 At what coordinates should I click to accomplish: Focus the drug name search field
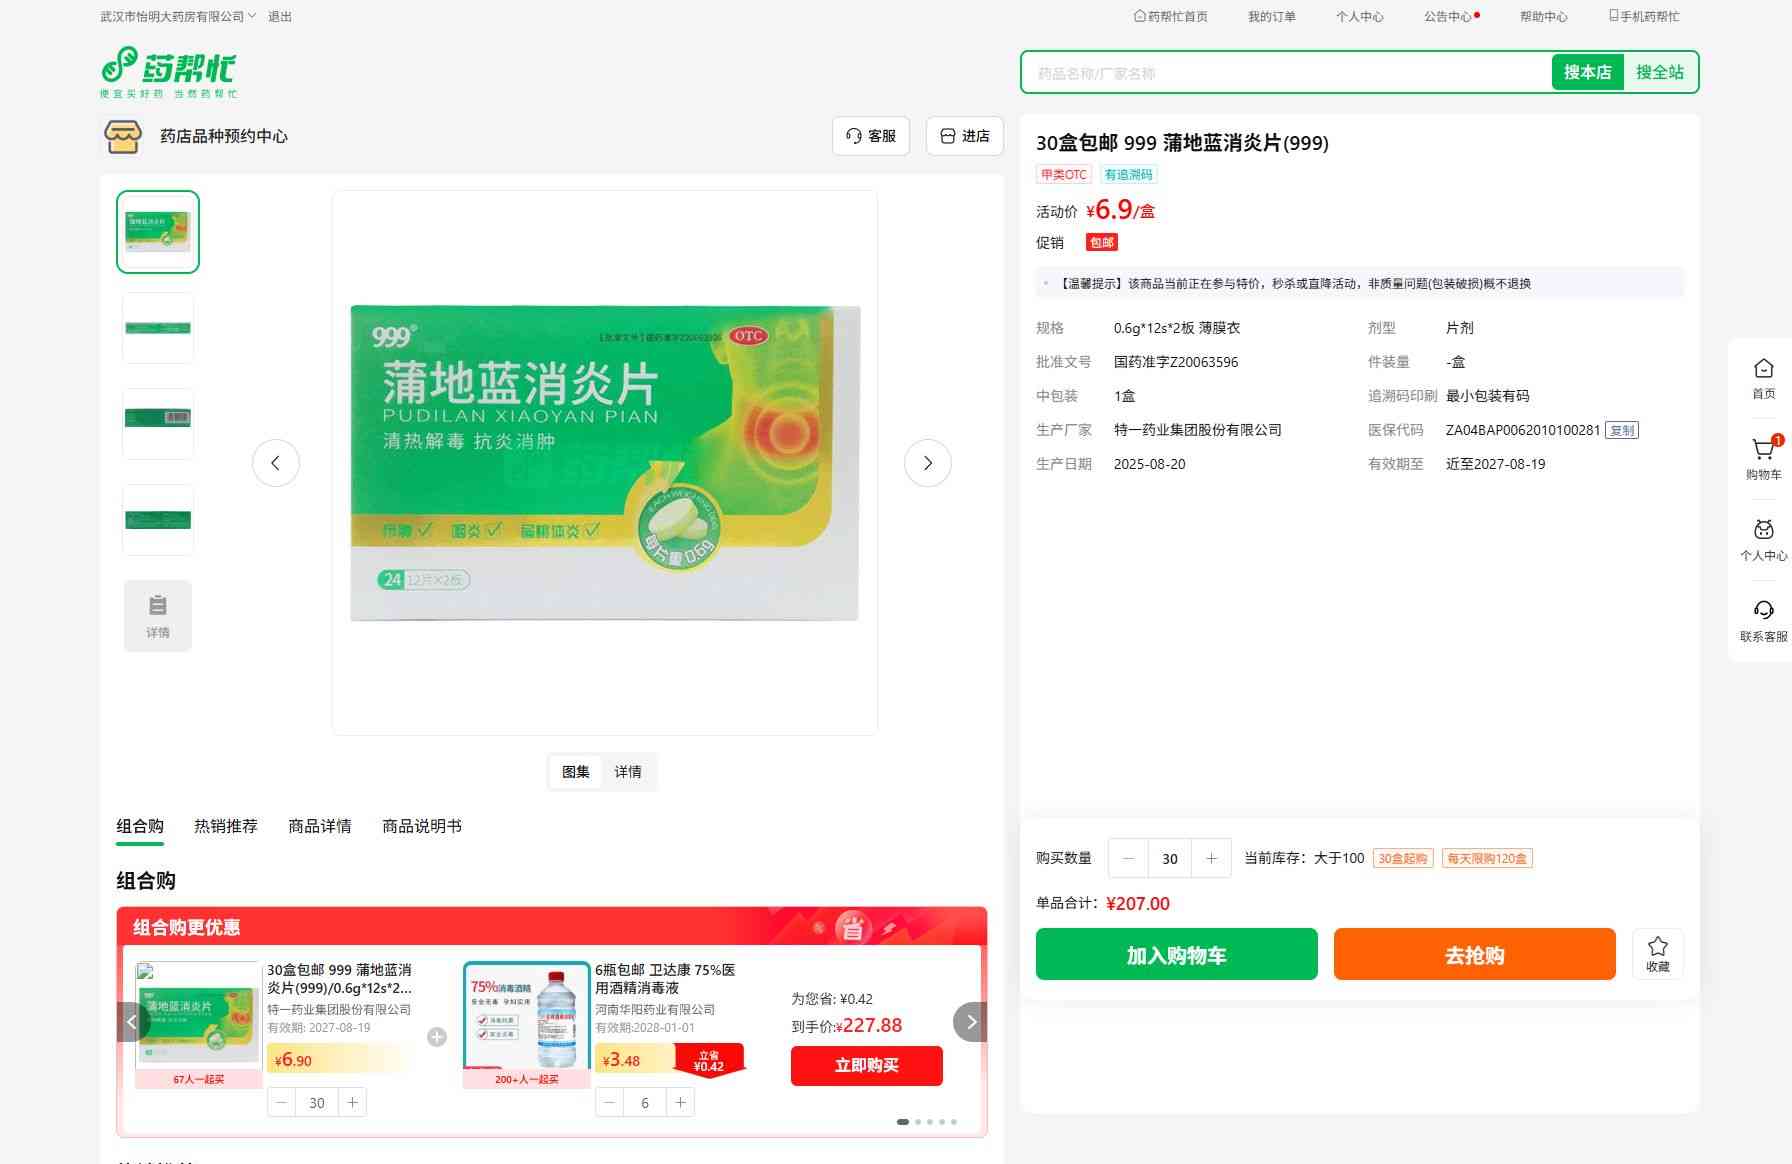1285,73
